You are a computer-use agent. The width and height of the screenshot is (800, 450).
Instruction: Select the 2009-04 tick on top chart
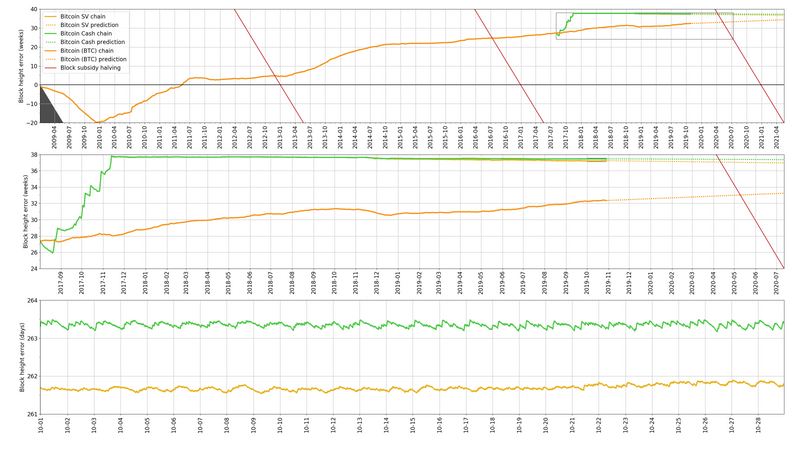pyautogui.click(x=55, y=138)
